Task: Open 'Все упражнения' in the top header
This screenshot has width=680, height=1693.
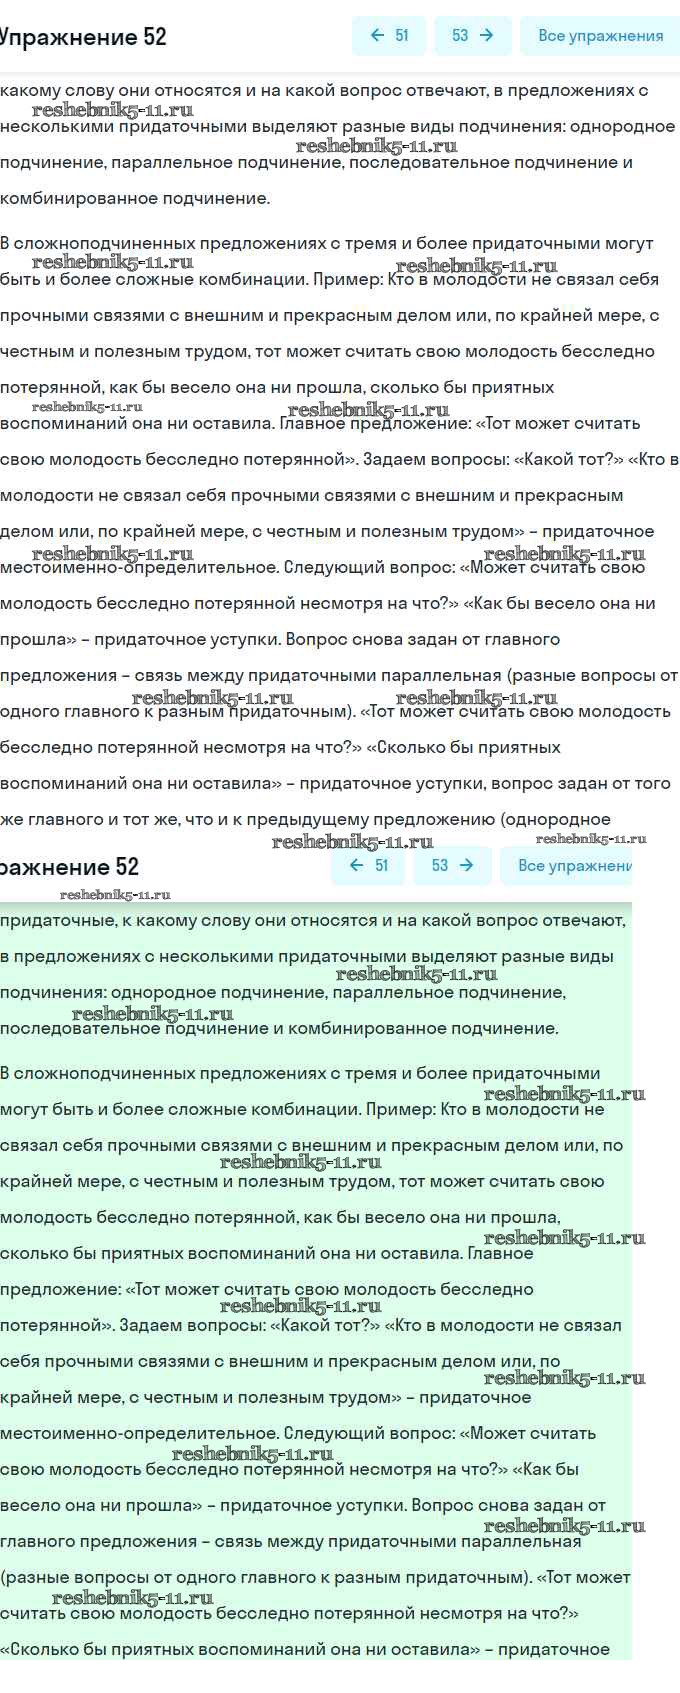Action: (600, 36)
